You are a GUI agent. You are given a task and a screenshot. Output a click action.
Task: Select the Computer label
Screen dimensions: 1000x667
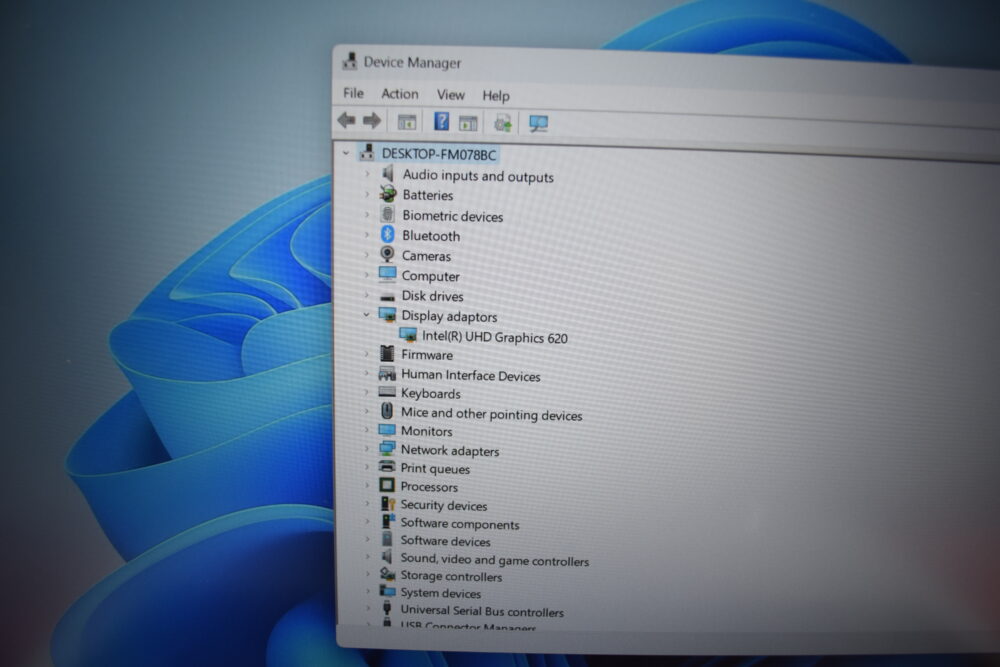430,276
